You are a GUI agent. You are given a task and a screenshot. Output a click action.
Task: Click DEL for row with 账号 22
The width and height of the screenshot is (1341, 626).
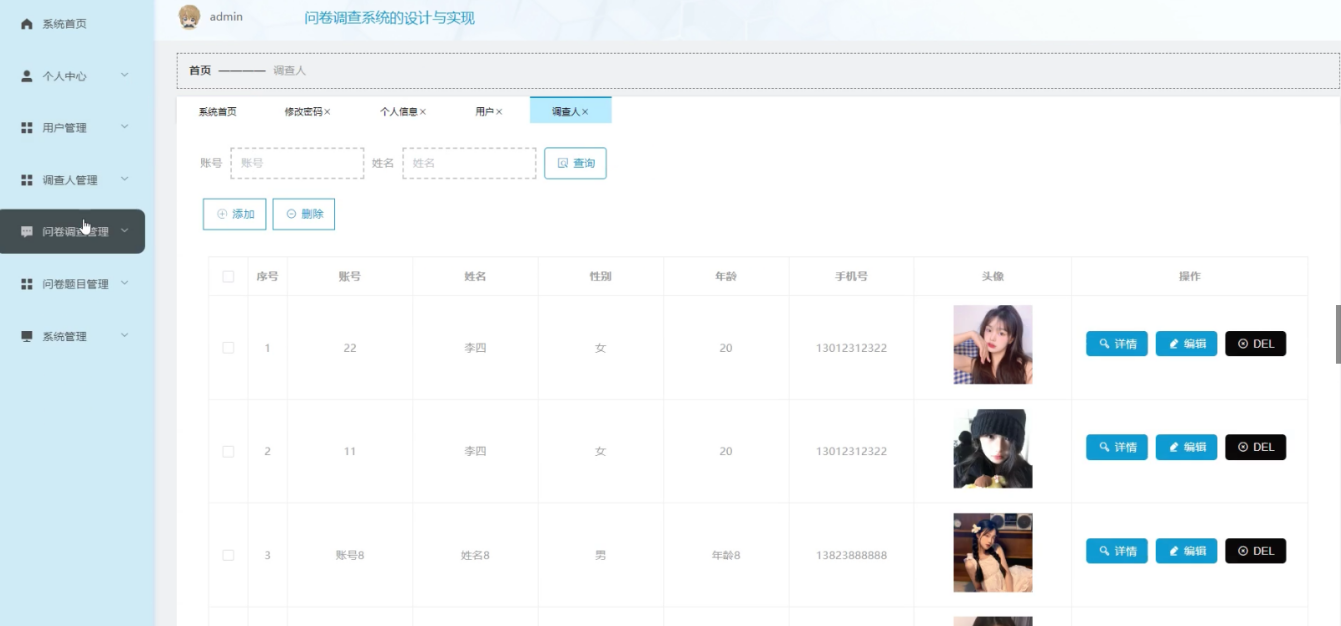1255,344
